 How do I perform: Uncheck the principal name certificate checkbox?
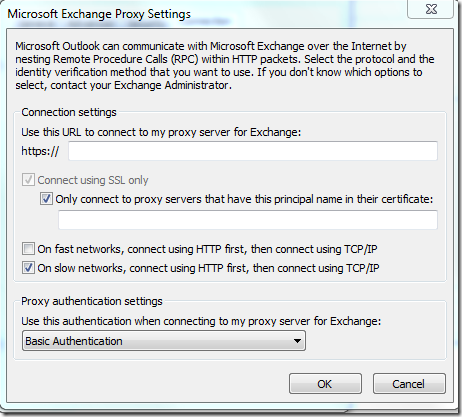point(46,199)
